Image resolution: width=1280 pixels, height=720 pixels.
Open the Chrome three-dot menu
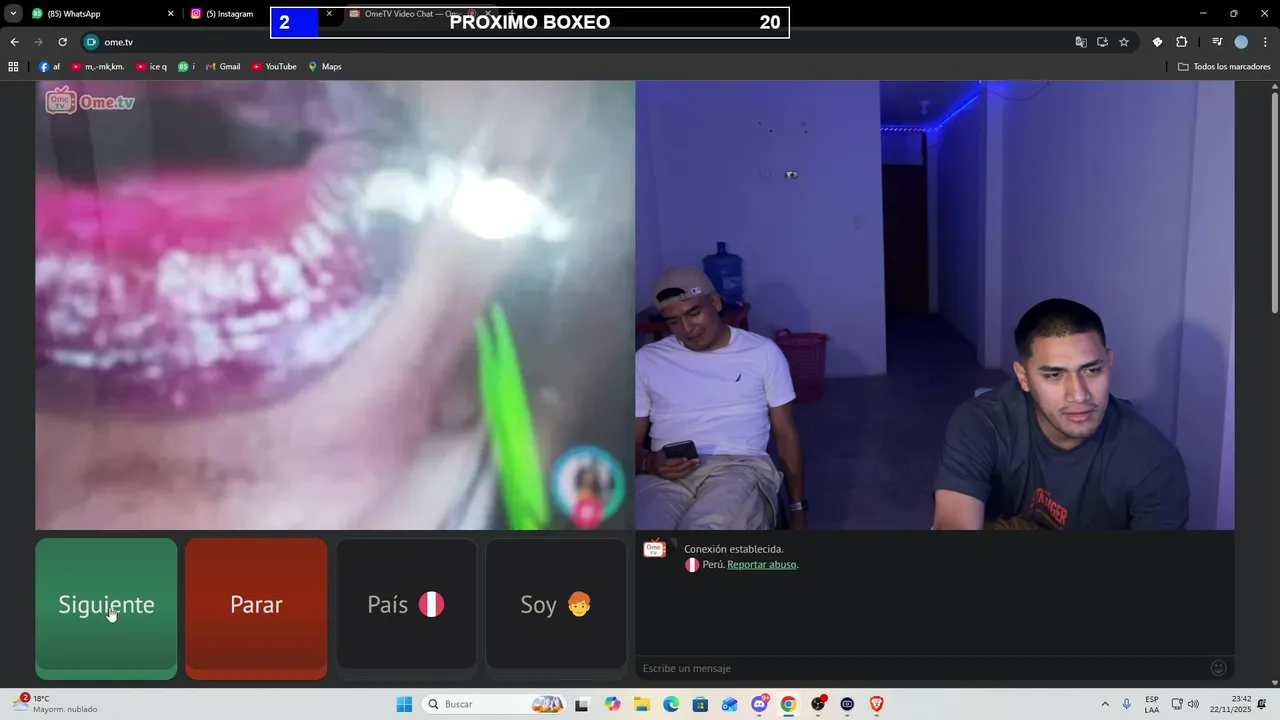[x=1265, y=42]
